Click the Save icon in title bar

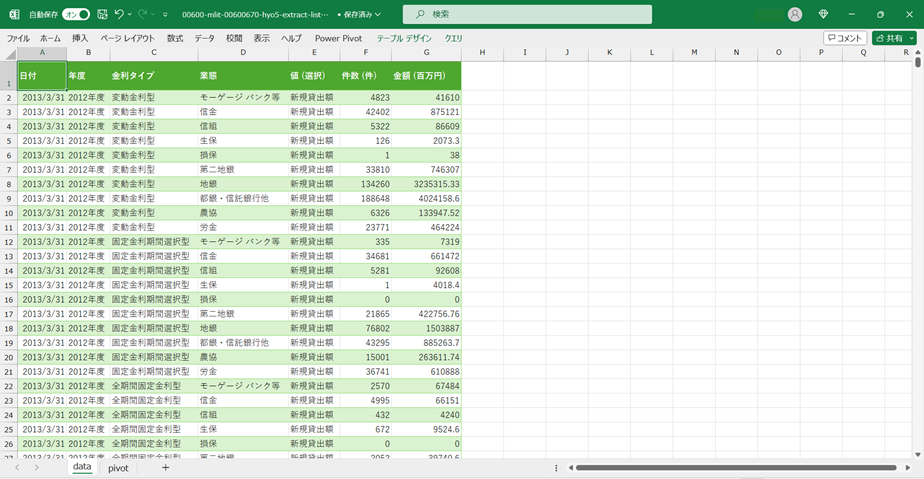coord(102,14)
